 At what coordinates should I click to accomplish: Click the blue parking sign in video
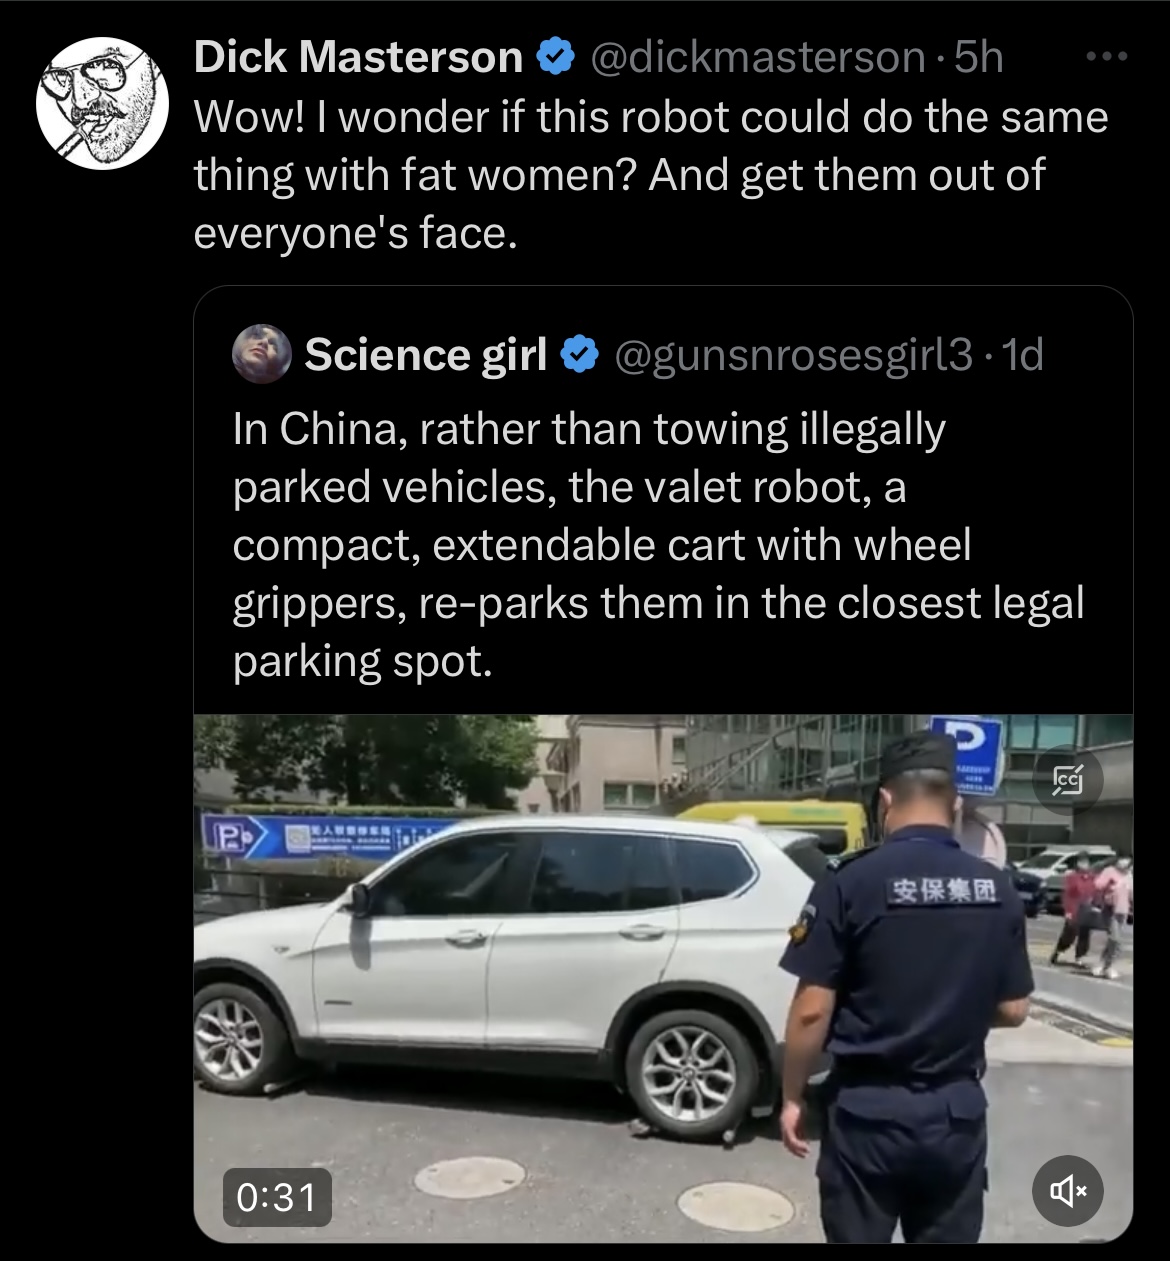coord(966,748)
